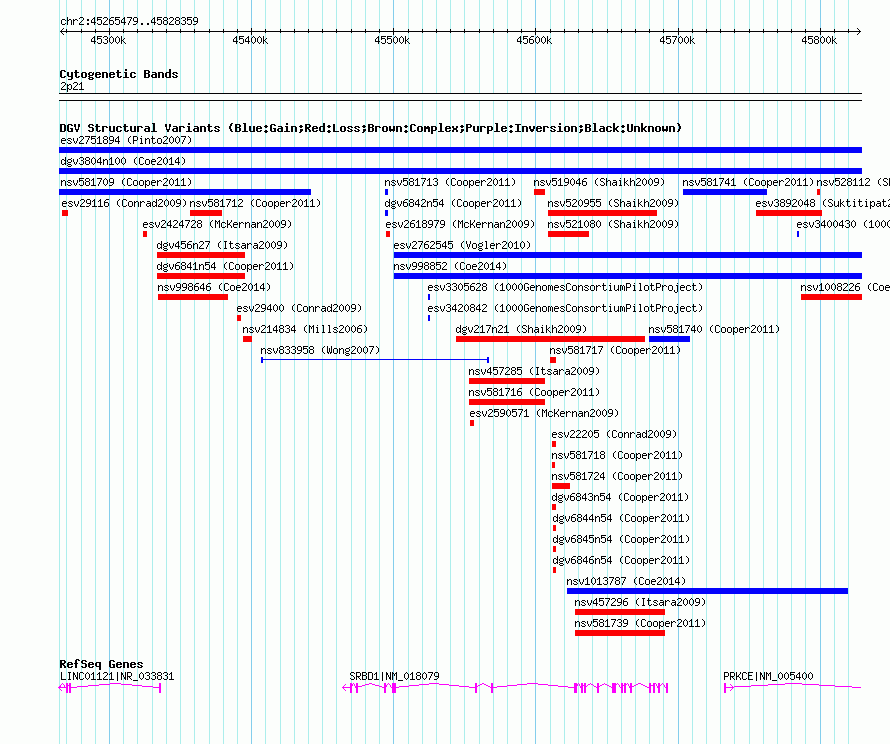Viewport: 890px width, 744px height.
Task: Open nsv998646 (Coe2014) variant
Action: tap(214, 287)
